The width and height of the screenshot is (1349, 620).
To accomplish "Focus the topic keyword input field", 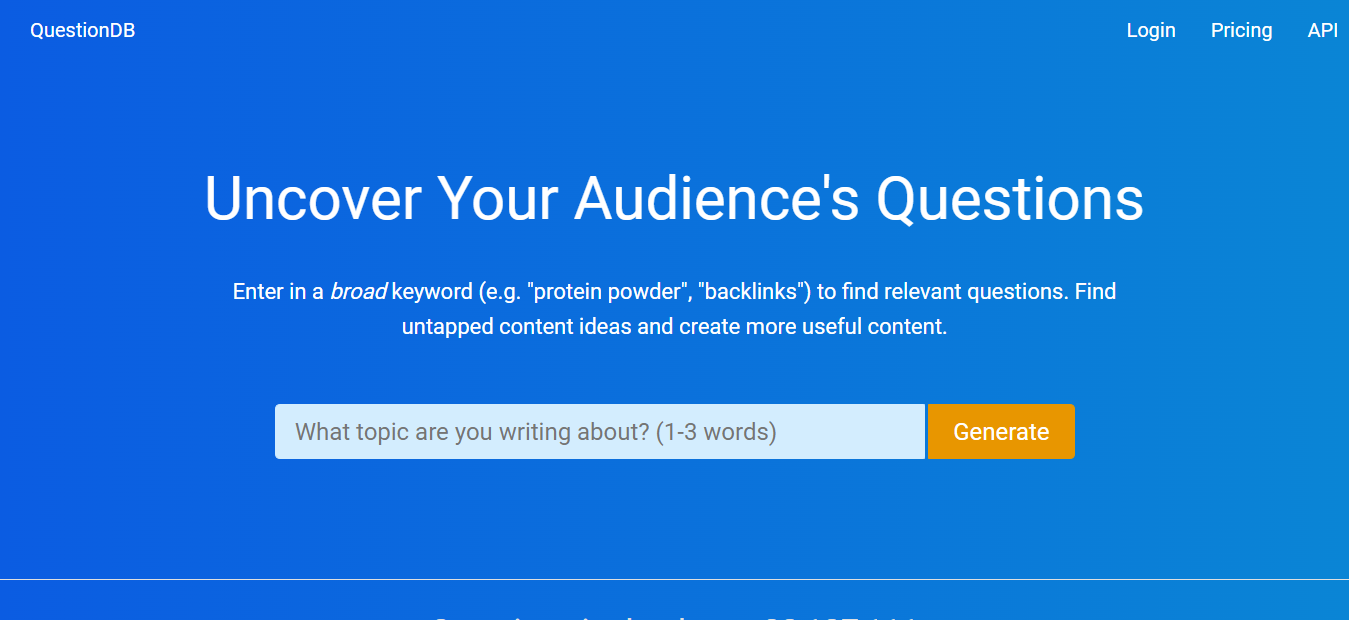I will pos(600,432).
